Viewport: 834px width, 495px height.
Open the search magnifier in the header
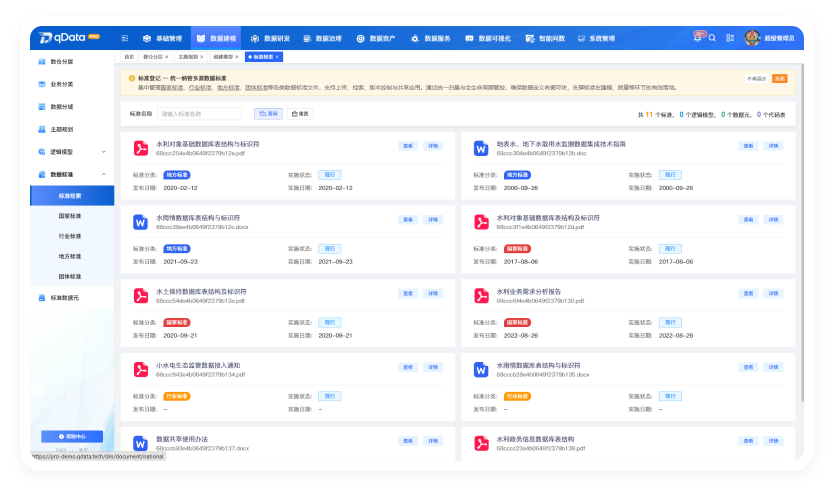tap(712, 38)
